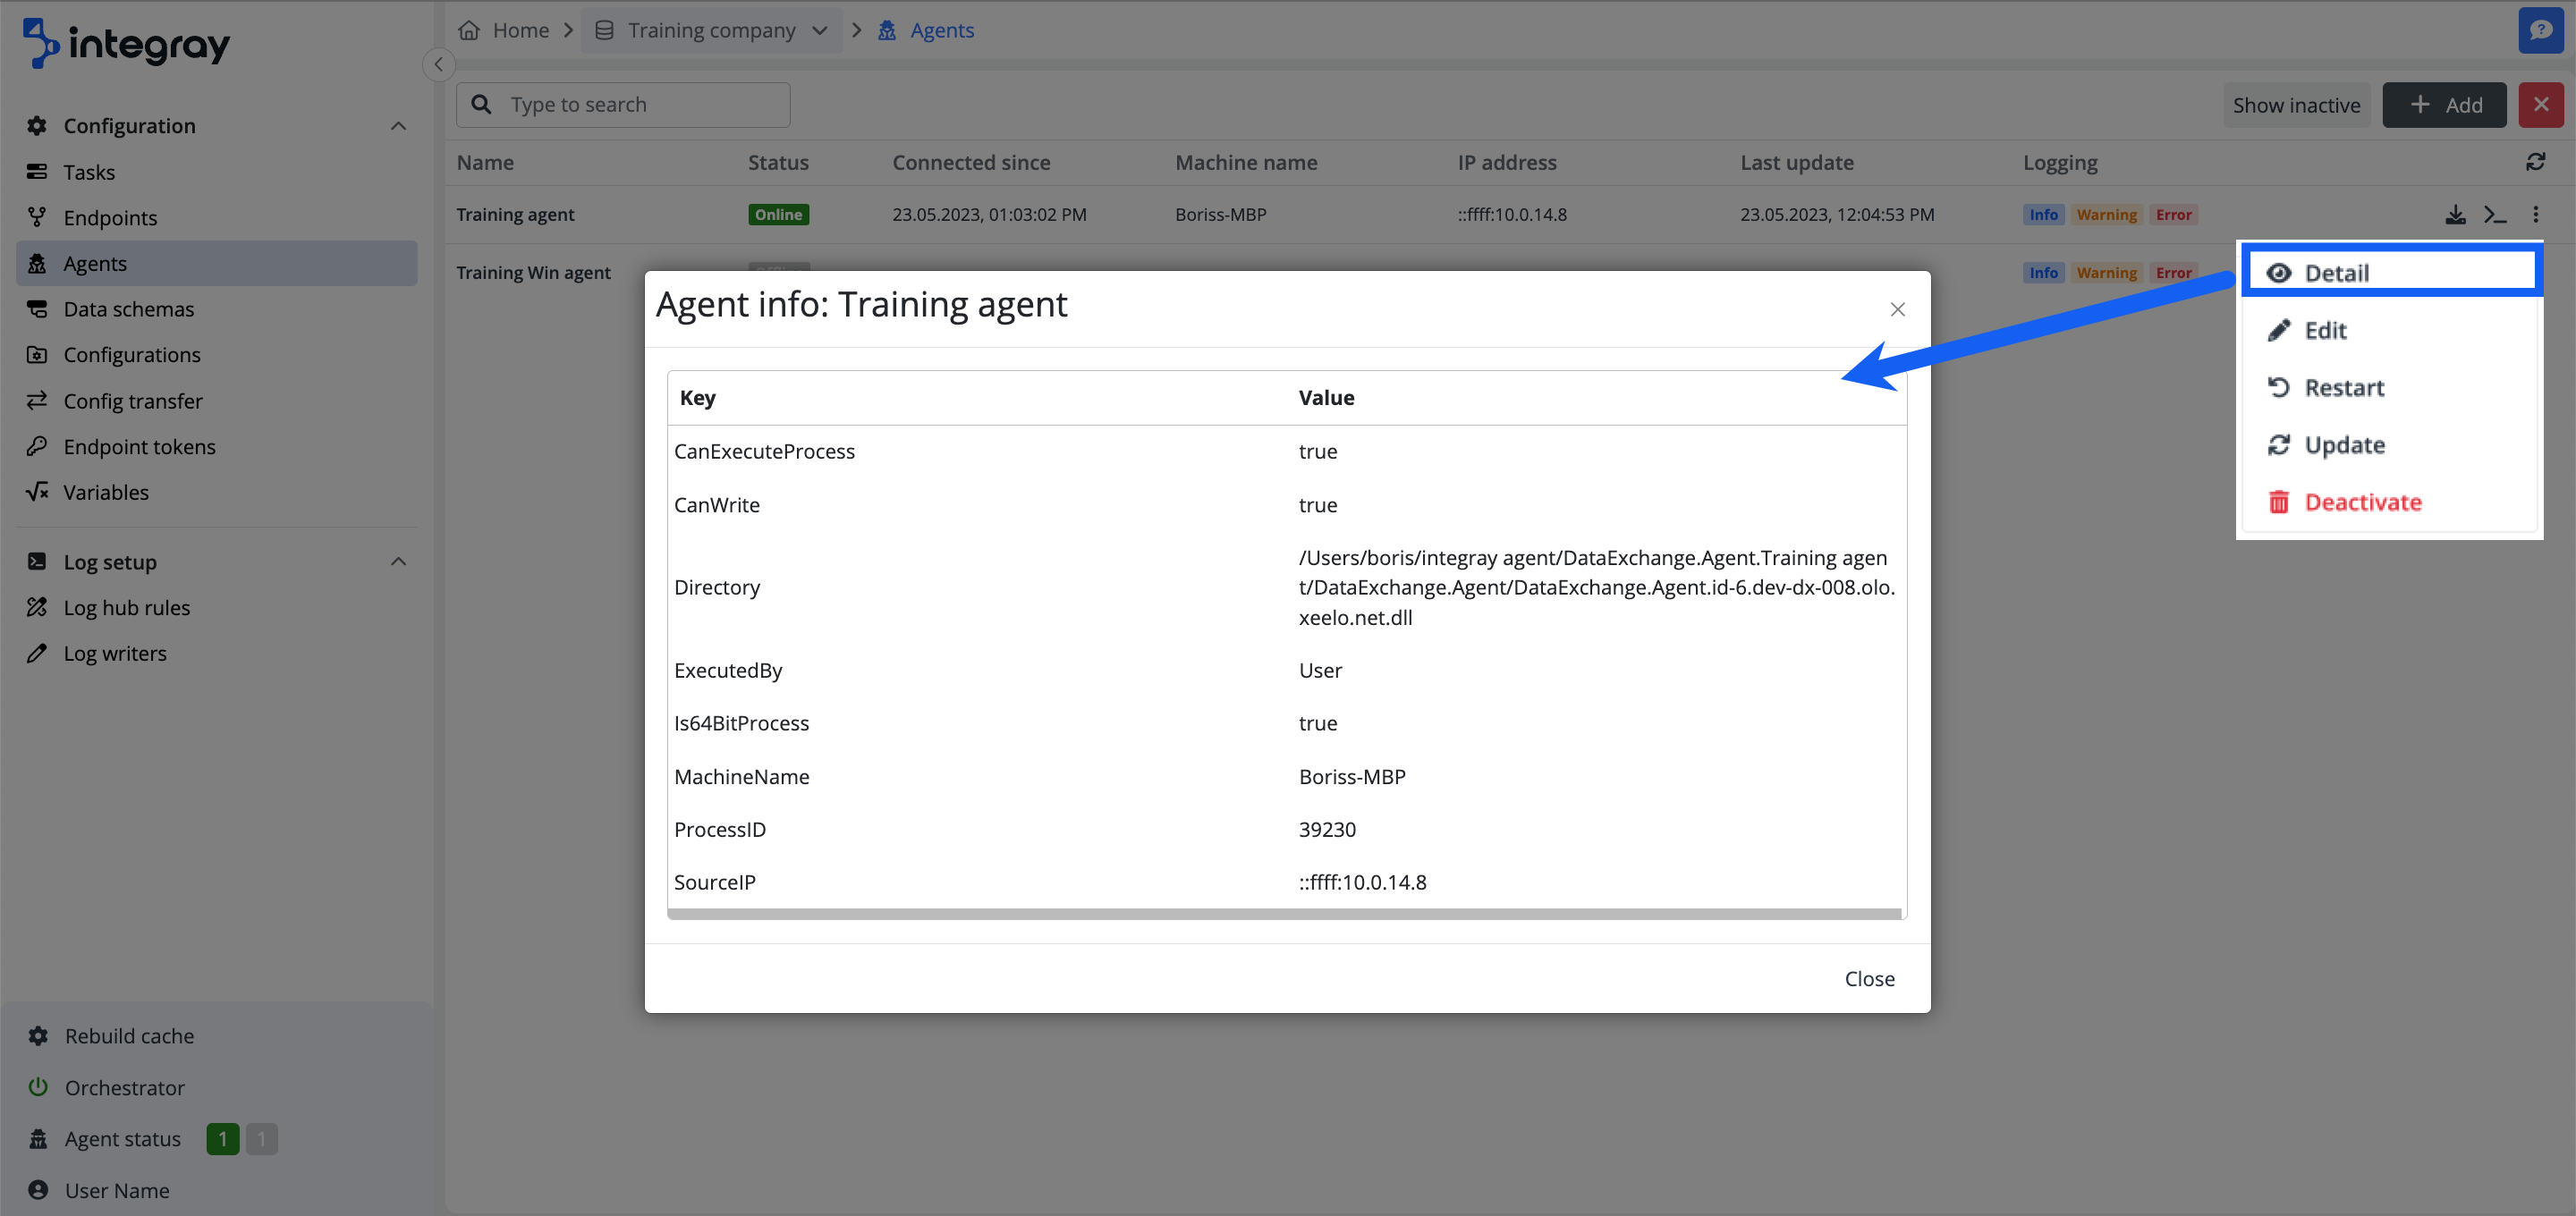The image size is (2576, 1216).
Task: Toggle Info logging badge for Training agent
Action: 2043,215
